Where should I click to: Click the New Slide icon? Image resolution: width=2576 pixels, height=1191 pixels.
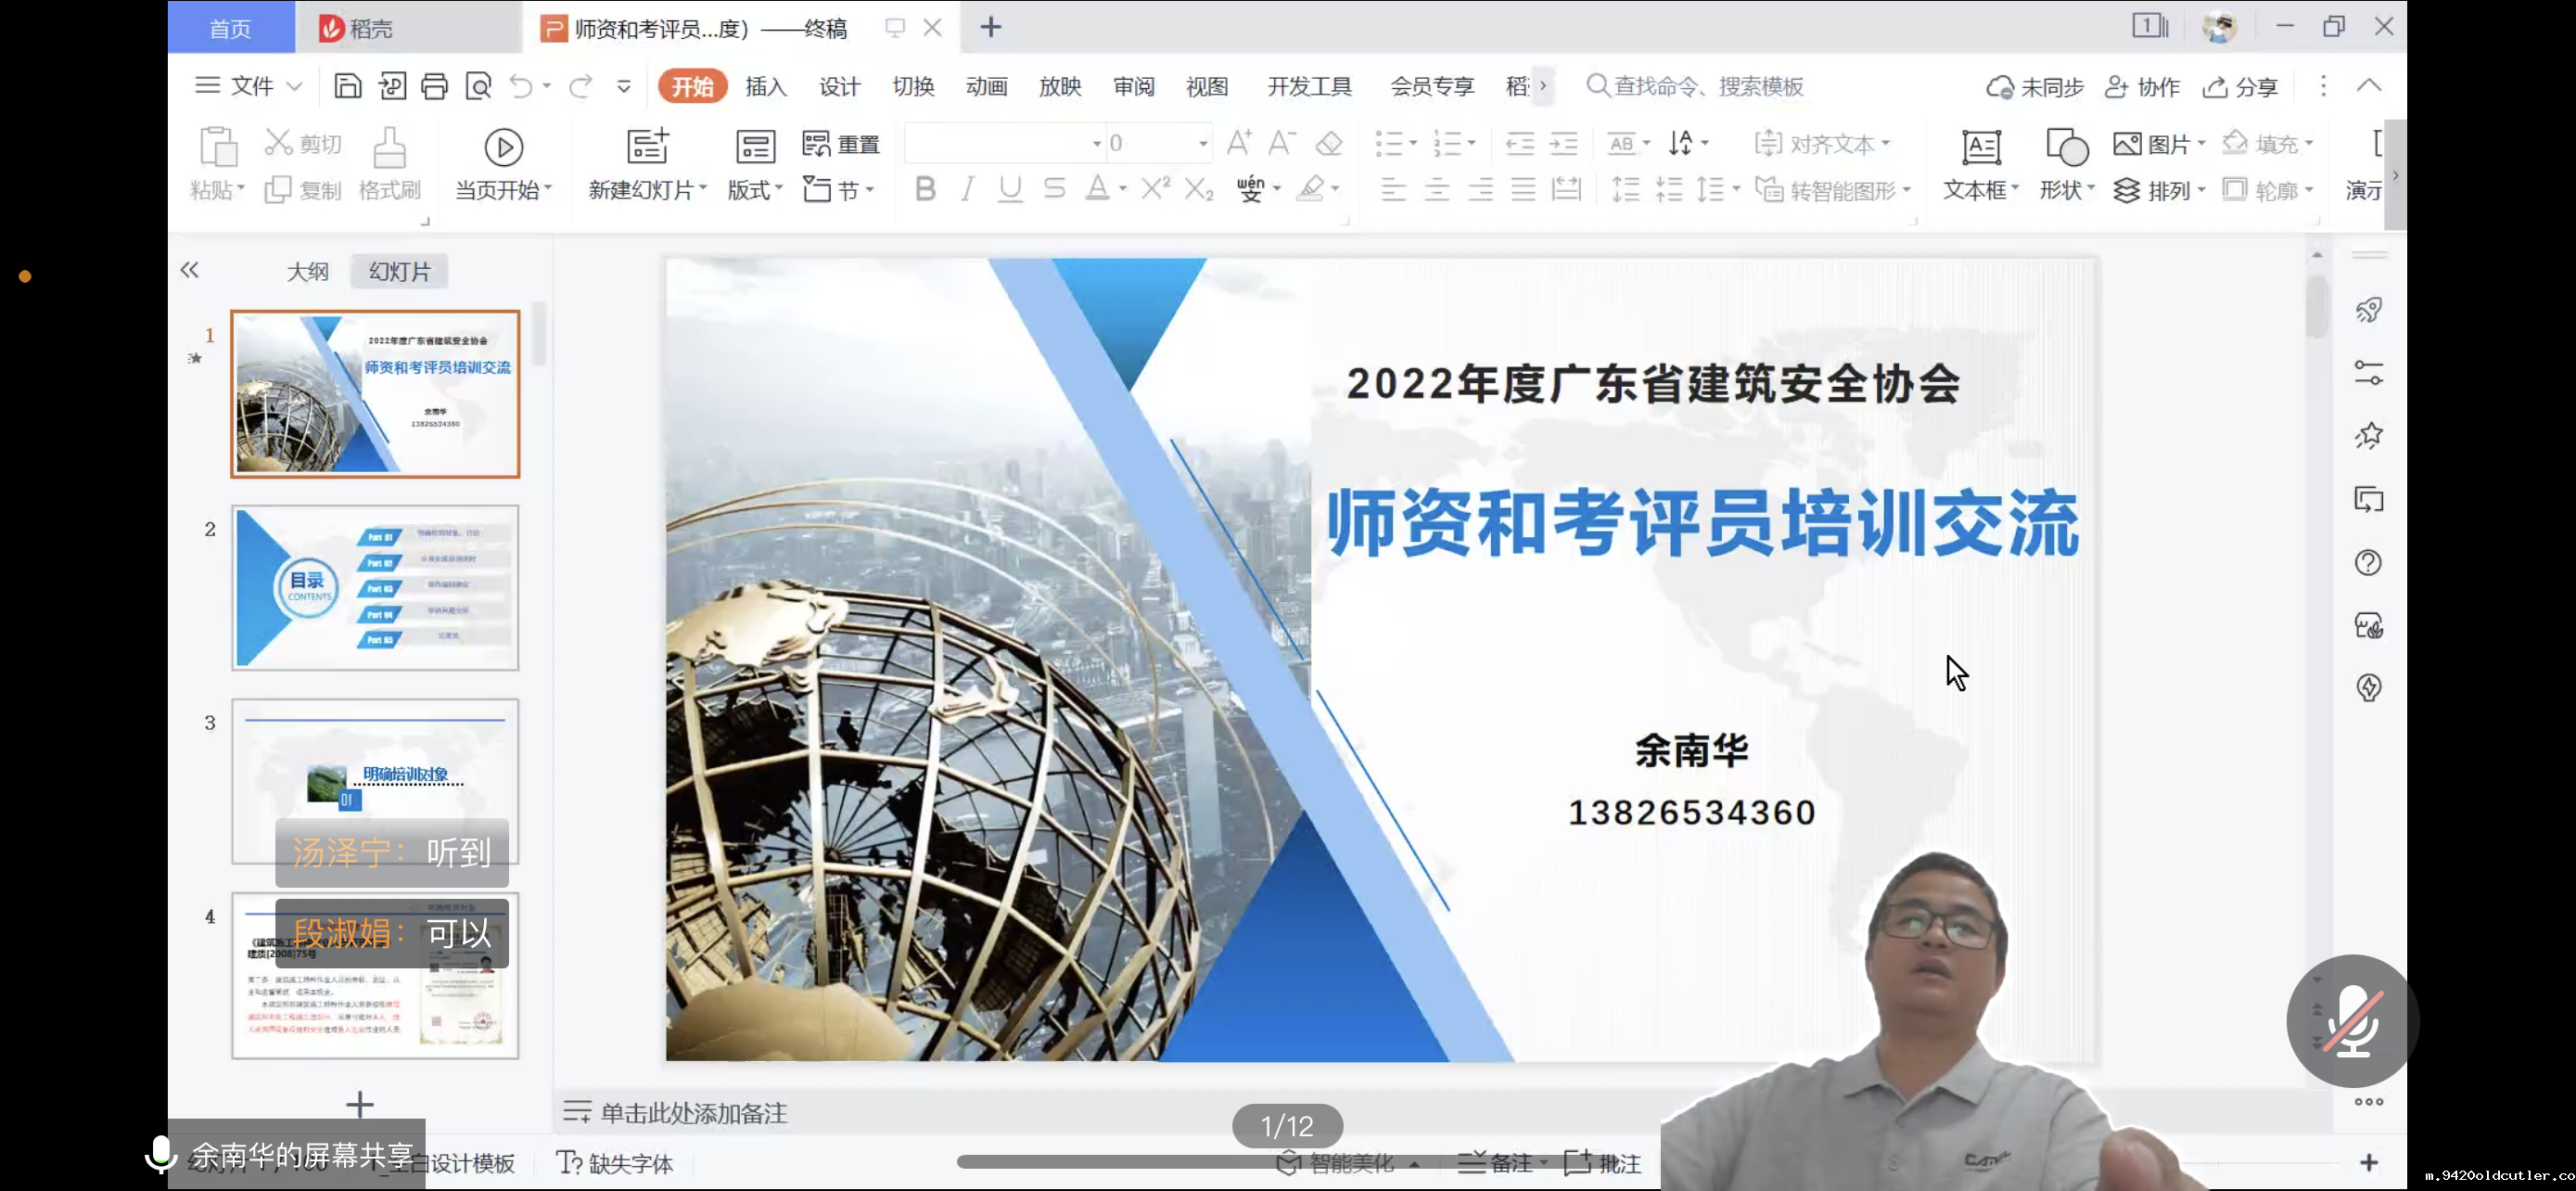(647, 146)
